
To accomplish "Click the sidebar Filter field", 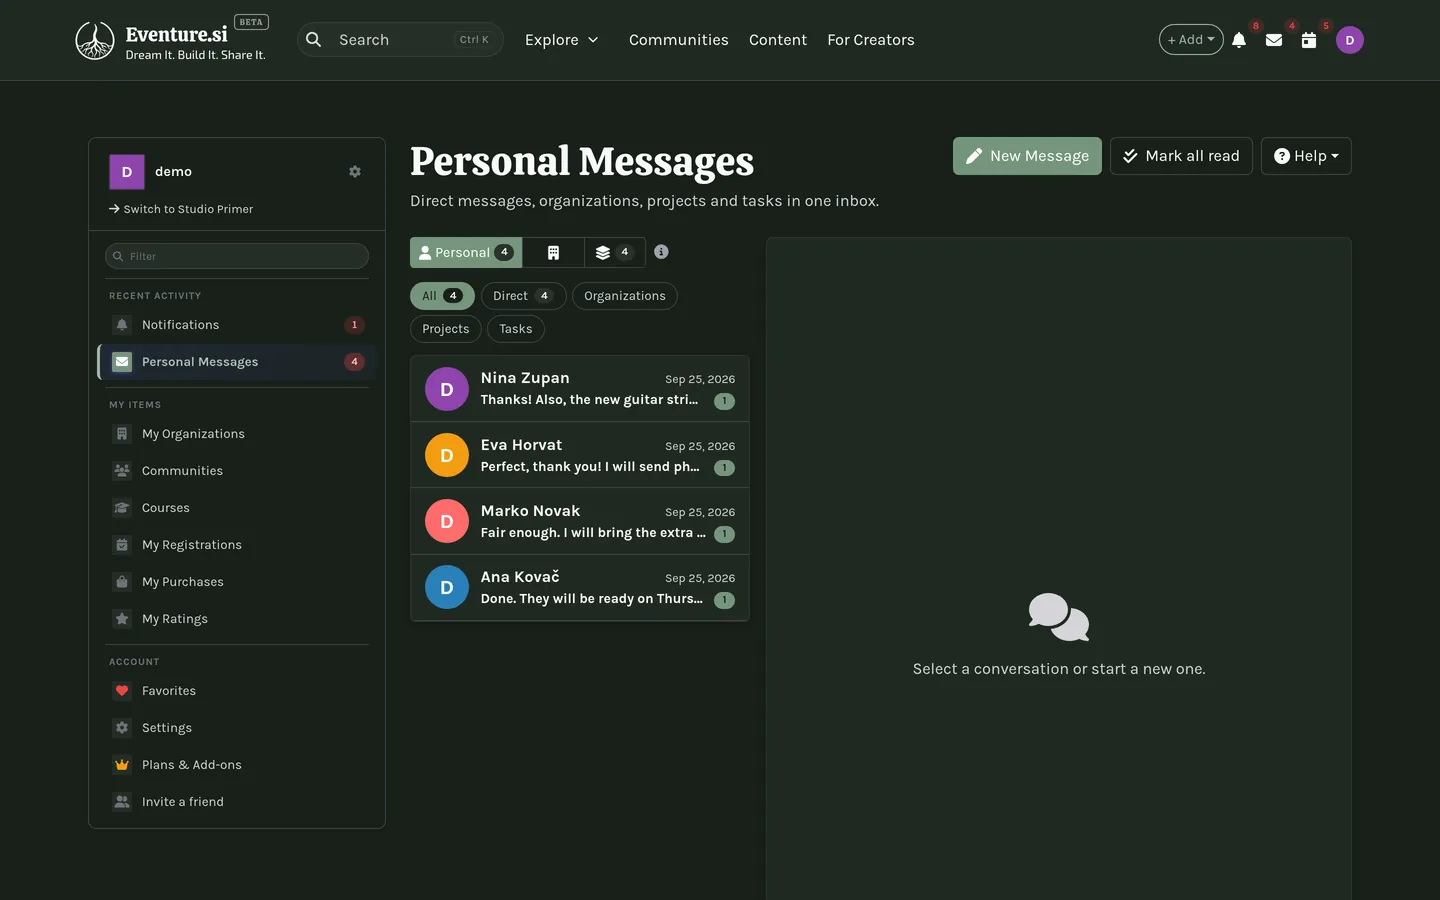I will [237, 256].
